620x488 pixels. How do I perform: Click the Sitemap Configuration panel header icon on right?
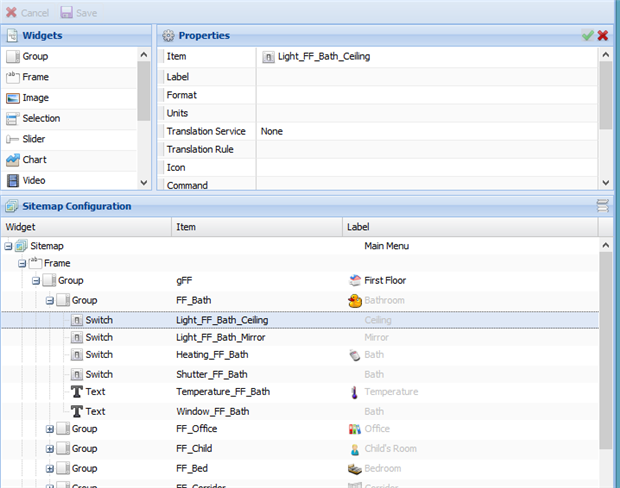click(602, 206)
